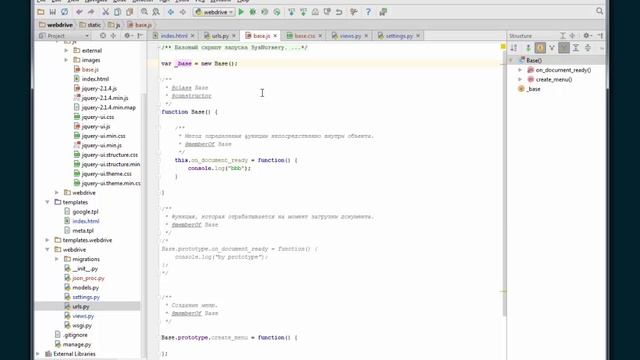640x360 pixels.
Task: Hide the Structure tool window
Action: [600, 36]
